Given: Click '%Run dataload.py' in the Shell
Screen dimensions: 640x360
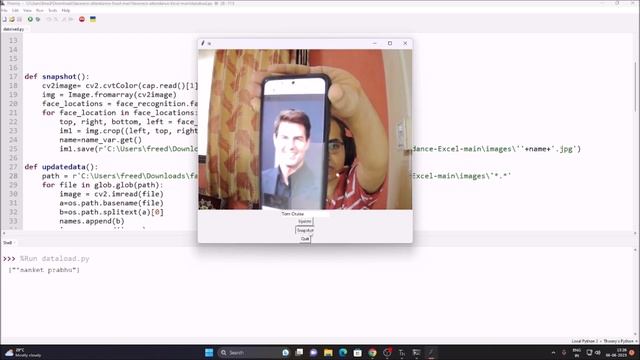Looking at the screenshot, I should coord(54,259).
